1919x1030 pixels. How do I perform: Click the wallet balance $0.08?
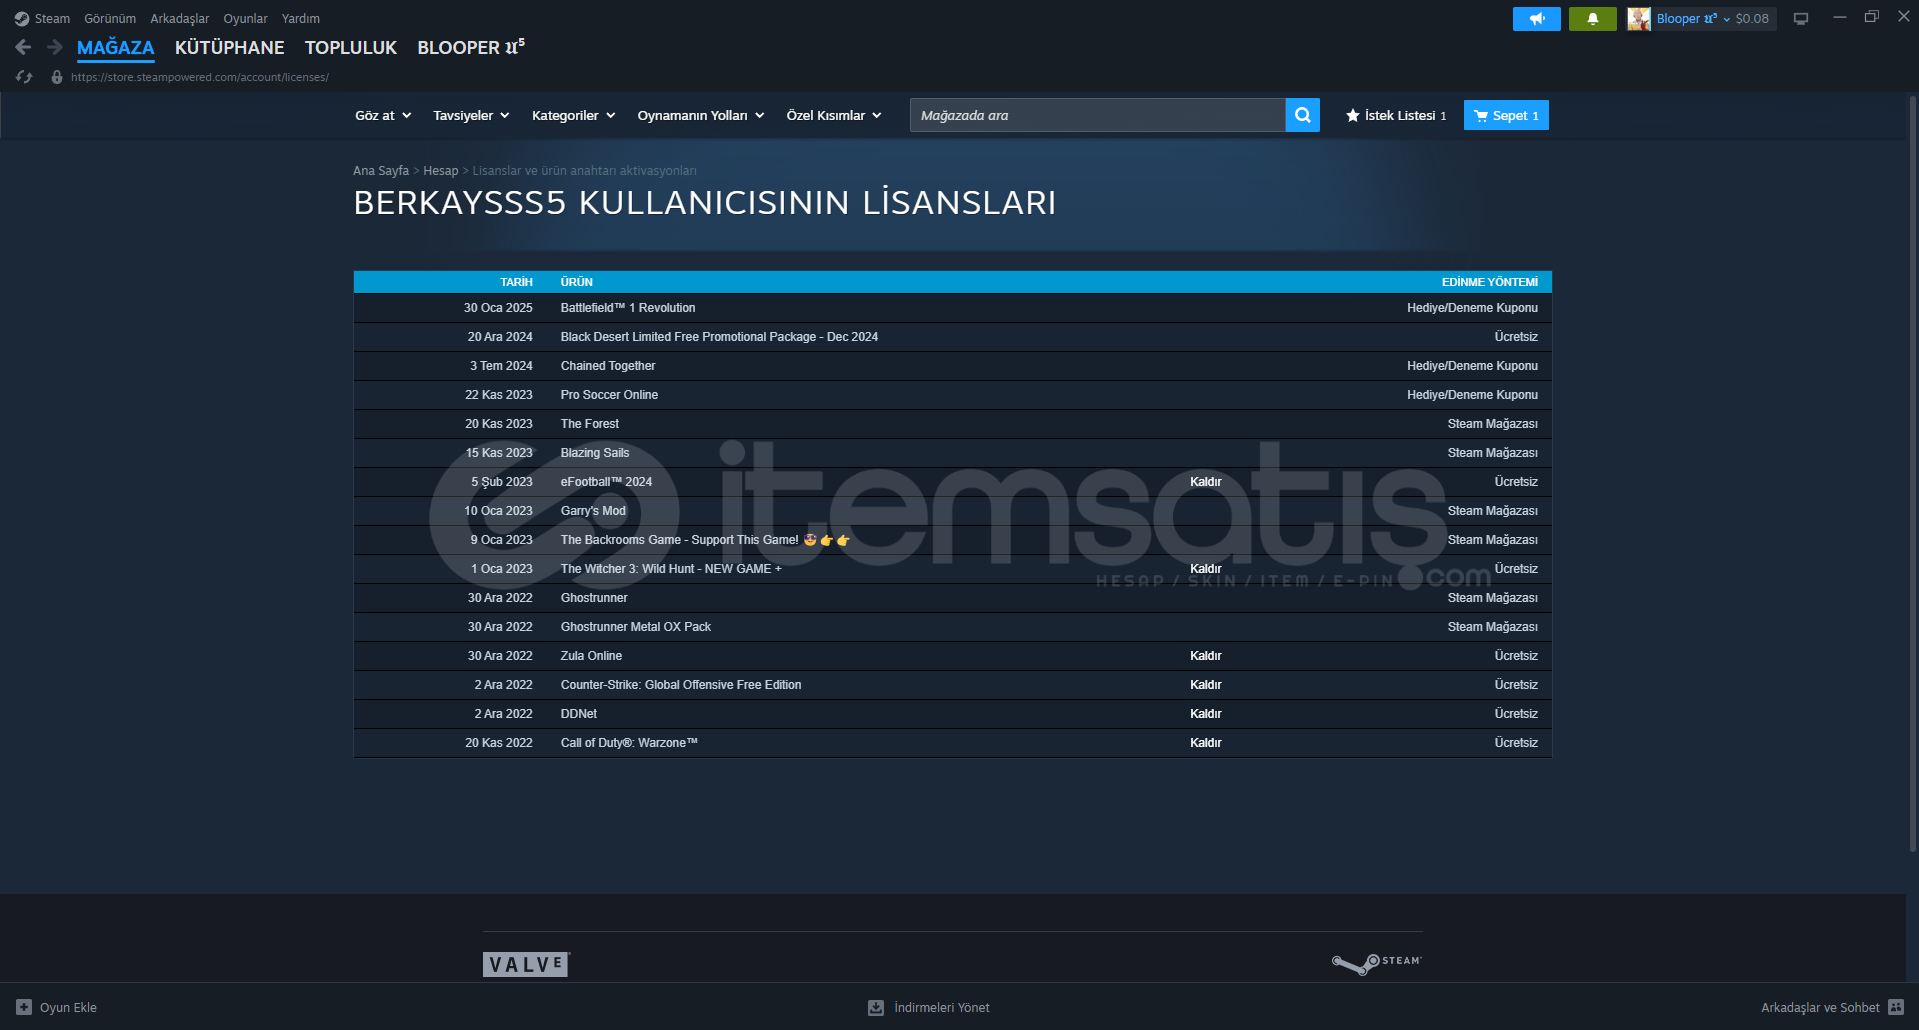(1752, 19)
